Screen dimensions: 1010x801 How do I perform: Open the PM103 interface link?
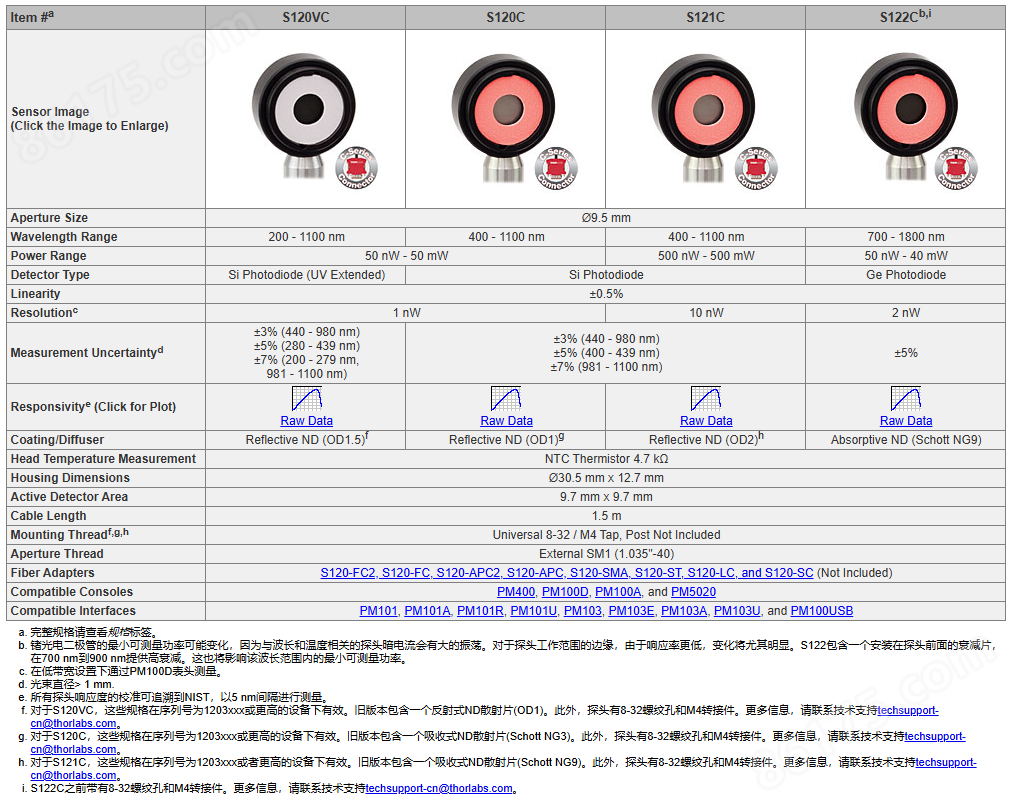[582, 611]
